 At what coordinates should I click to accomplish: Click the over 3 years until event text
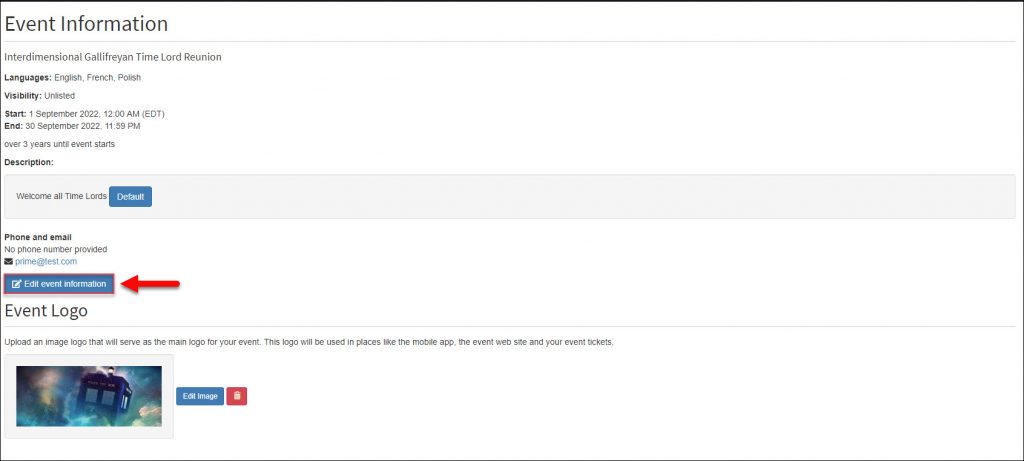click(x=59, y=144)
